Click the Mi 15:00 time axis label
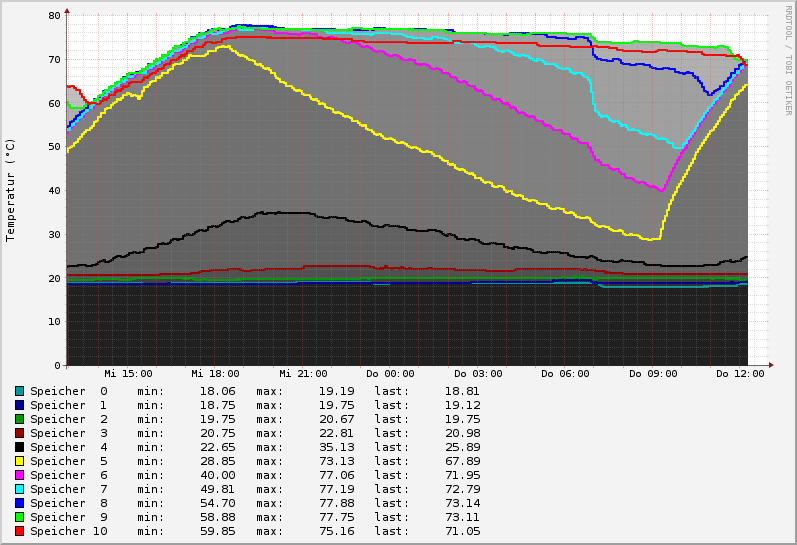 (128, 374)
